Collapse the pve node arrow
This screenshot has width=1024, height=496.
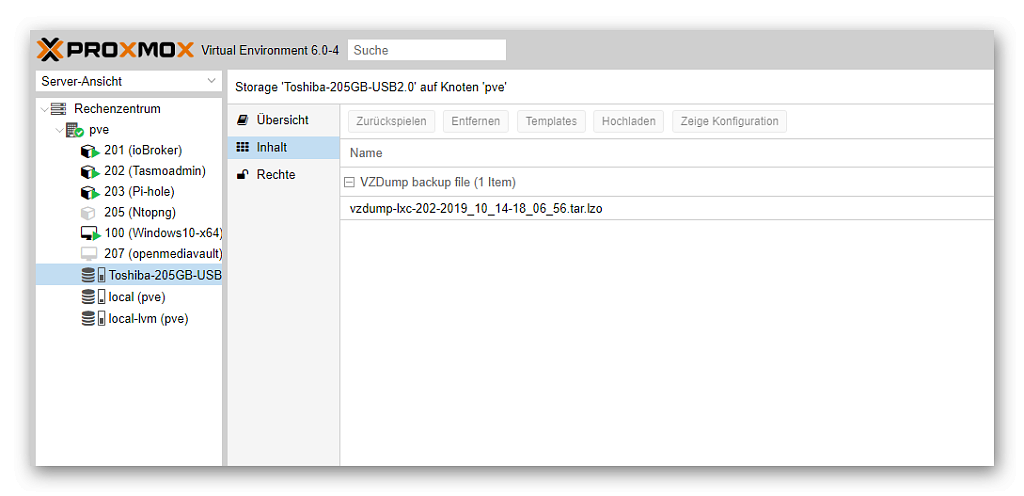point(59,130)
